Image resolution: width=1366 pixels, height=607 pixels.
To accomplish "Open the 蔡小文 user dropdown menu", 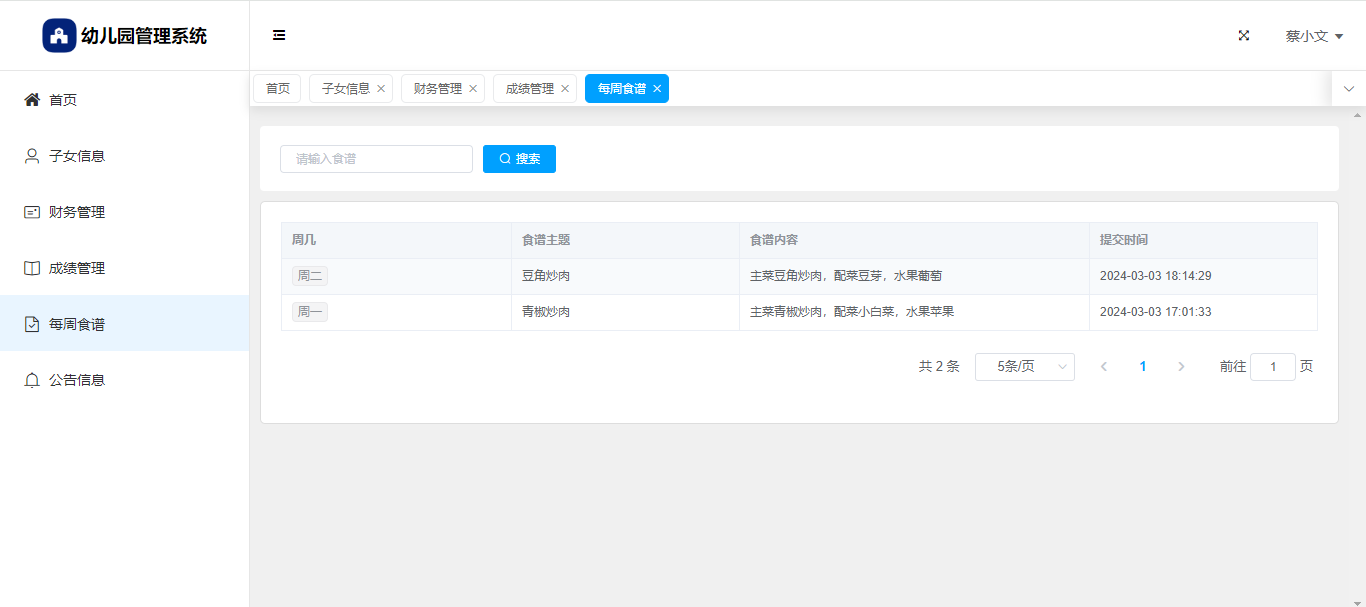I will tap(1313, 36).
